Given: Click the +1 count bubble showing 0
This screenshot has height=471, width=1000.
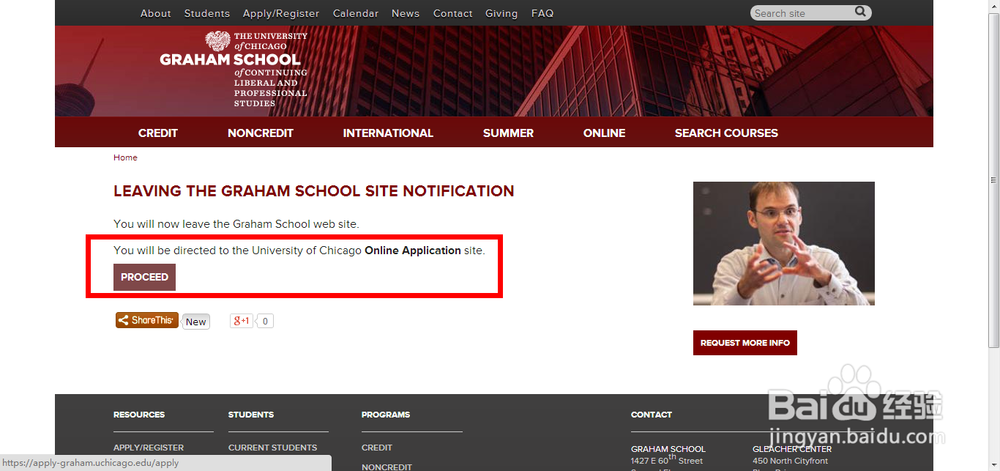Looking at the screenshot, I should click(265, 321).
